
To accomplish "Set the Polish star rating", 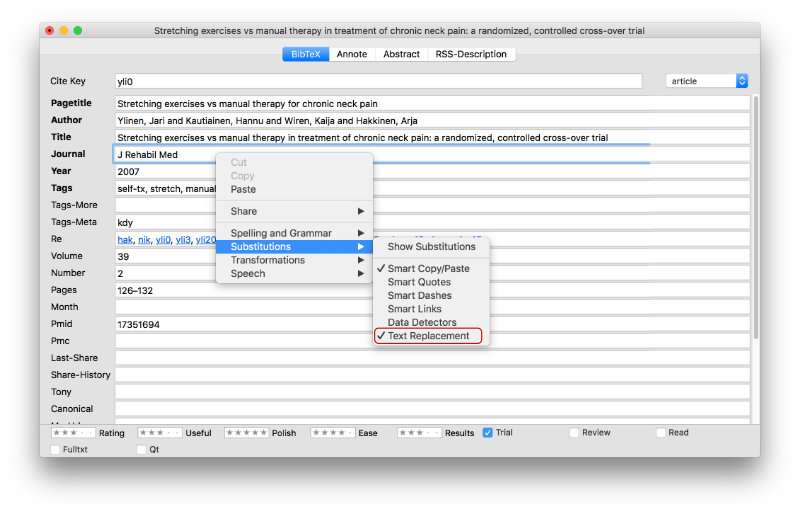I will [246, 433].
